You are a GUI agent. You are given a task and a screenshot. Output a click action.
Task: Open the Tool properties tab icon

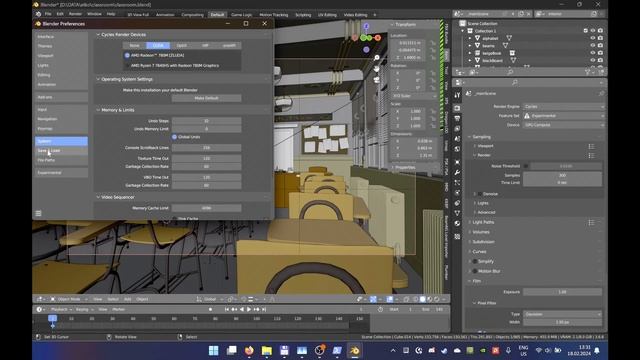457,96
